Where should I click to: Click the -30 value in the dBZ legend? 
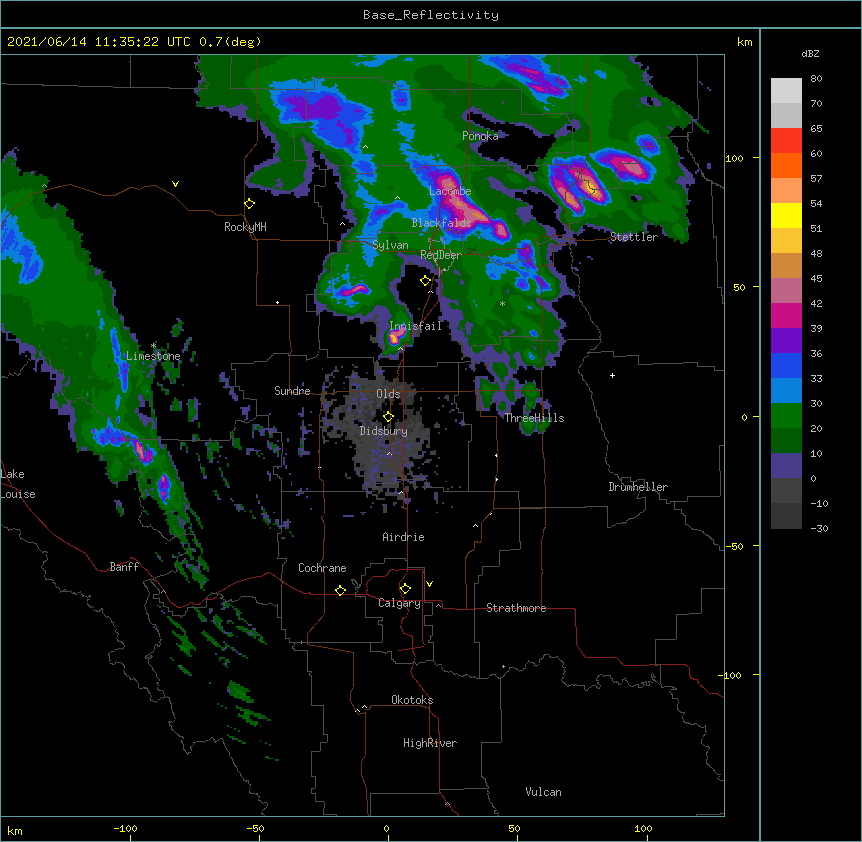pyautogui.click(x=819, y=528)
